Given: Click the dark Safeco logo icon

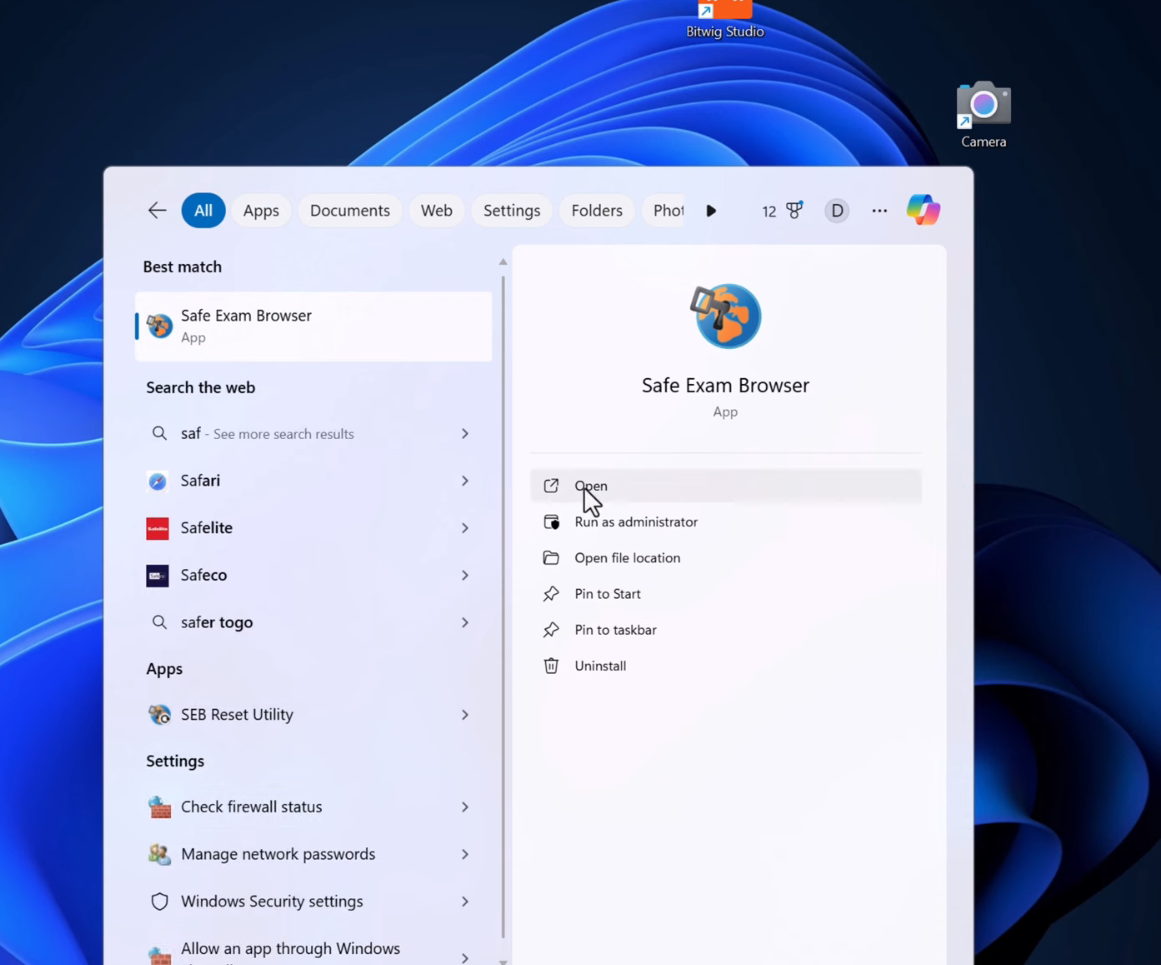Looking at the screenshot, I should point(158,575).
